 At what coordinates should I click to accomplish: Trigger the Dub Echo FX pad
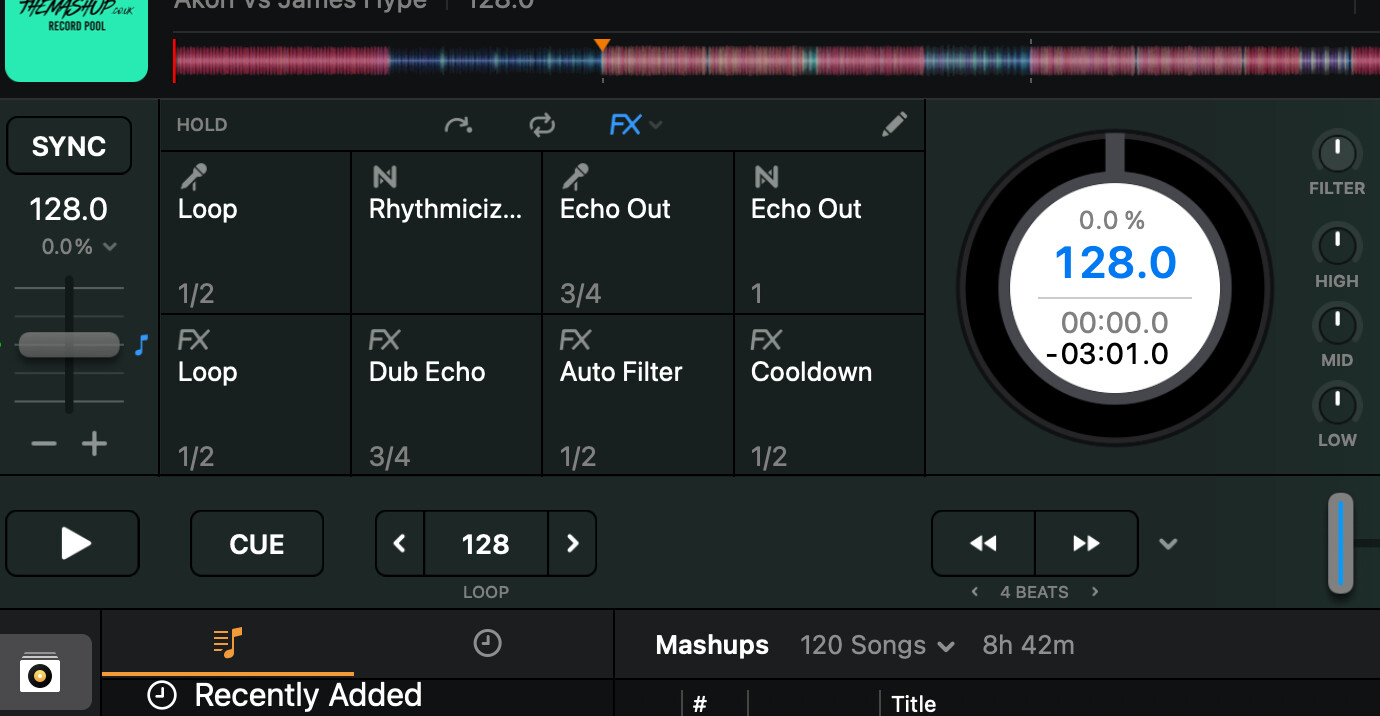[446, 395]
